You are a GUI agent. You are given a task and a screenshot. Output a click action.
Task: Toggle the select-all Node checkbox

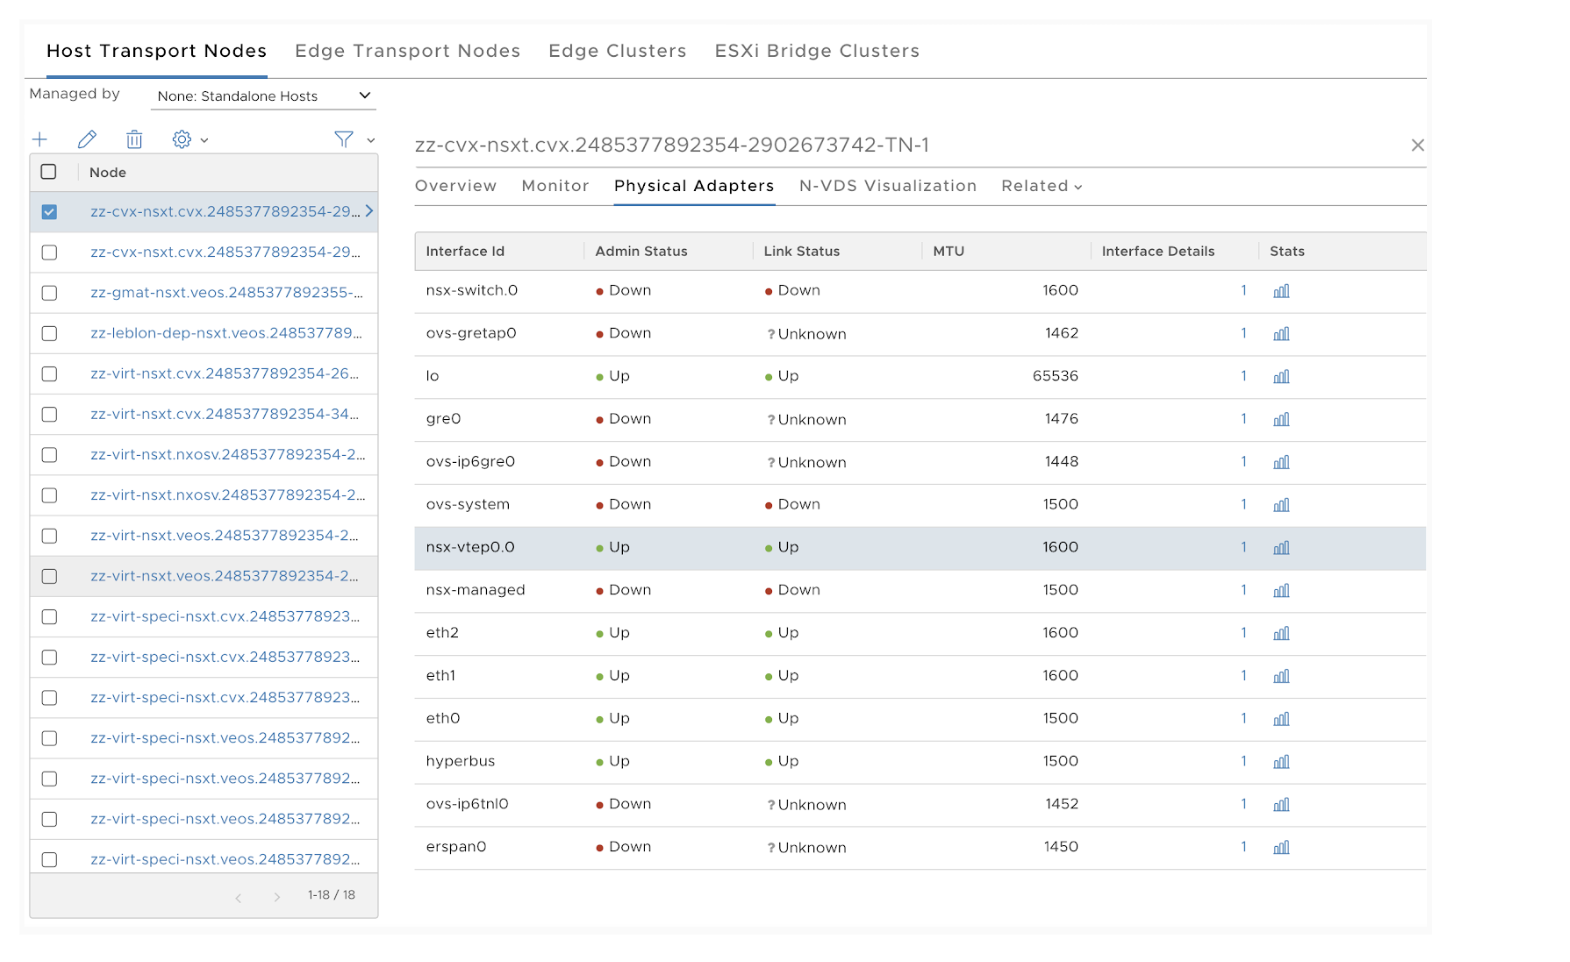pos(48,172)
